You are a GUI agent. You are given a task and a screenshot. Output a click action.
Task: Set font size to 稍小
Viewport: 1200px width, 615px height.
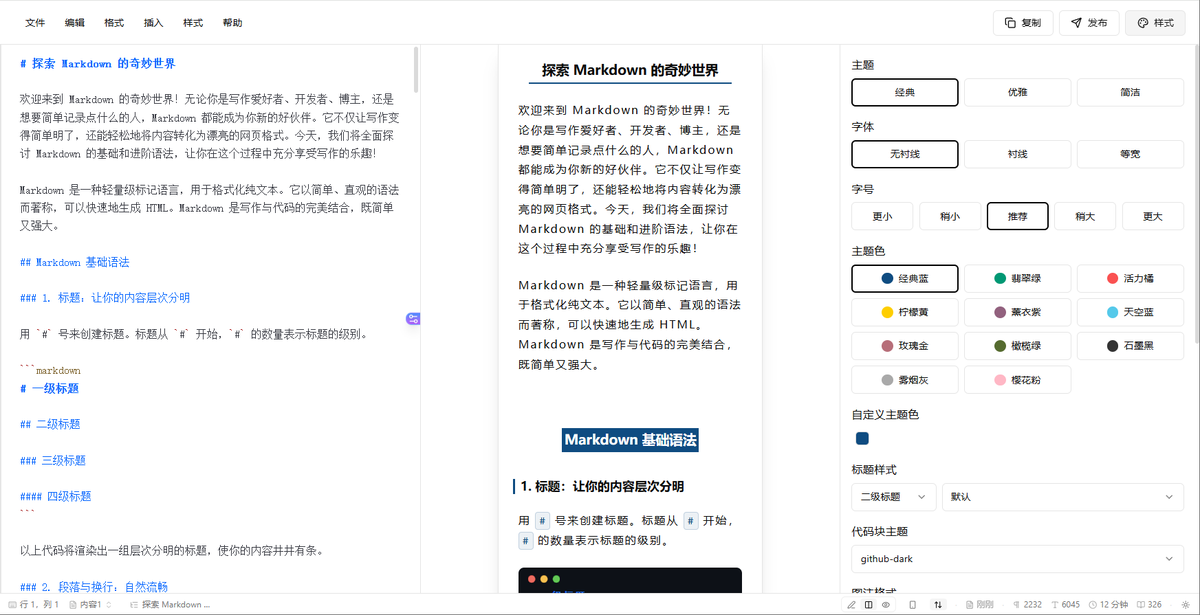click(x=950, y=216)
